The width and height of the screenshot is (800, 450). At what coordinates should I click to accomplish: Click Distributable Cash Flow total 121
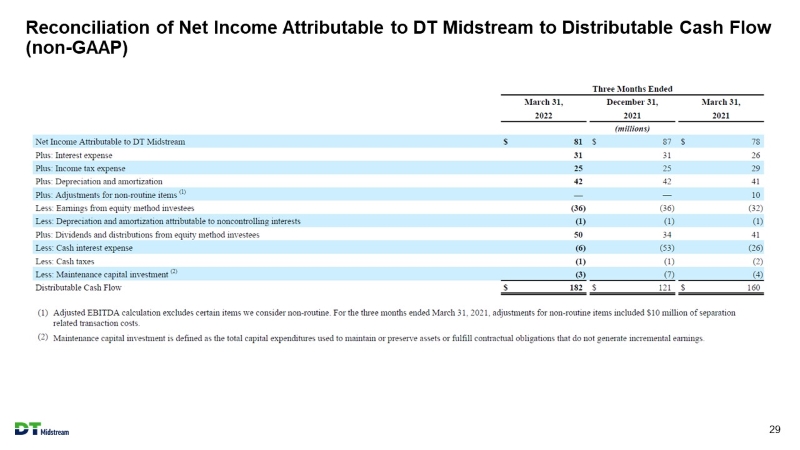pos(665,288)
